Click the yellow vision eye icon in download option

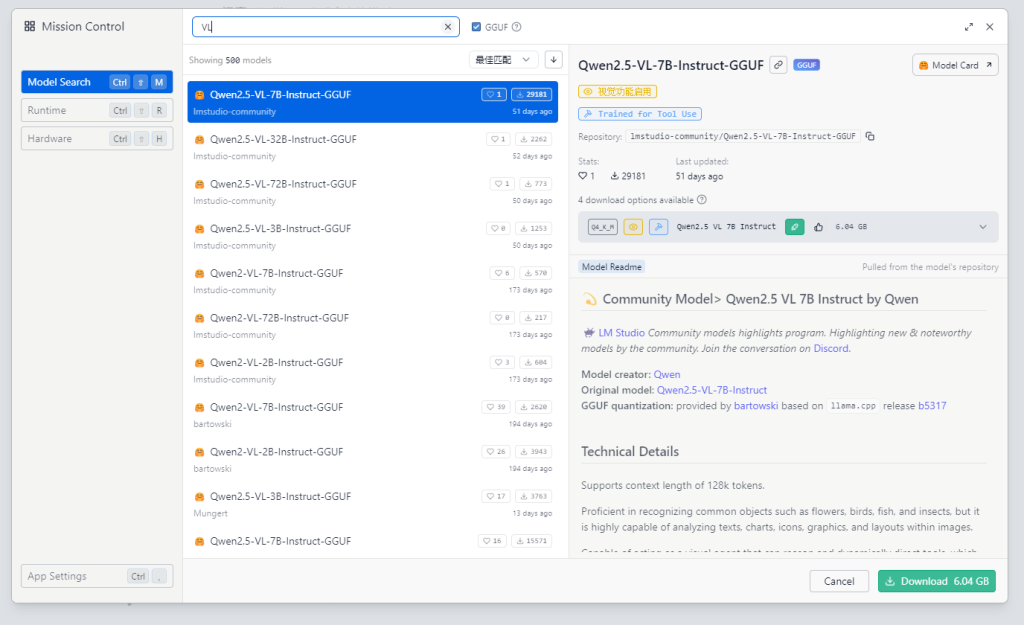(633, 227)
